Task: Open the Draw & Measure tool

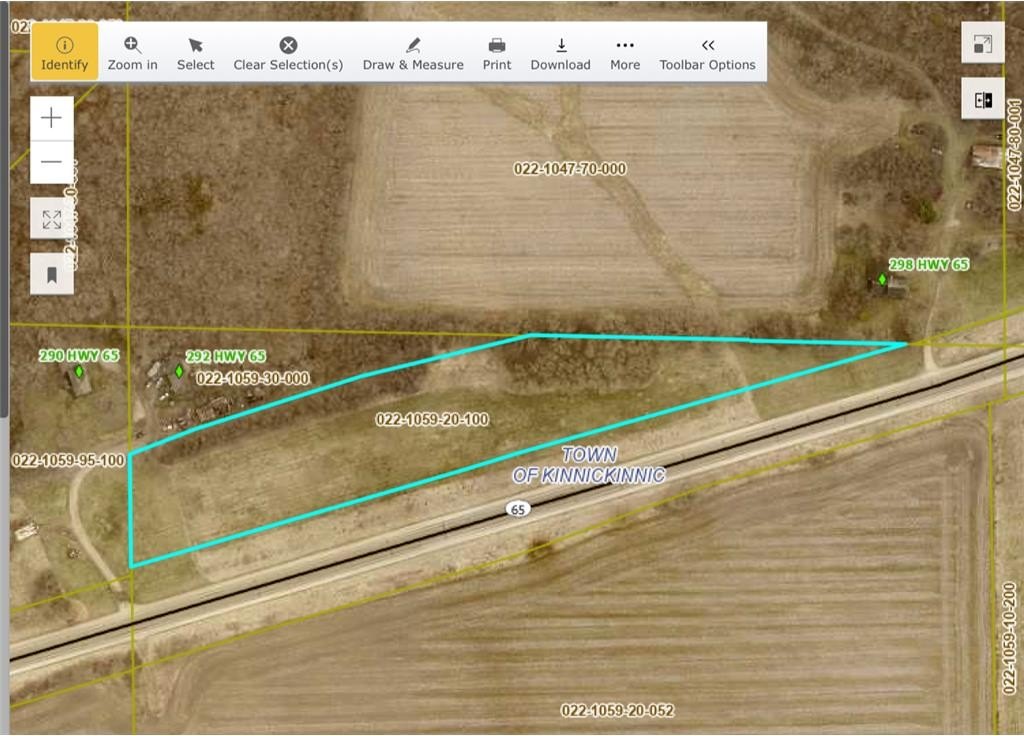Action: [413, 53]
